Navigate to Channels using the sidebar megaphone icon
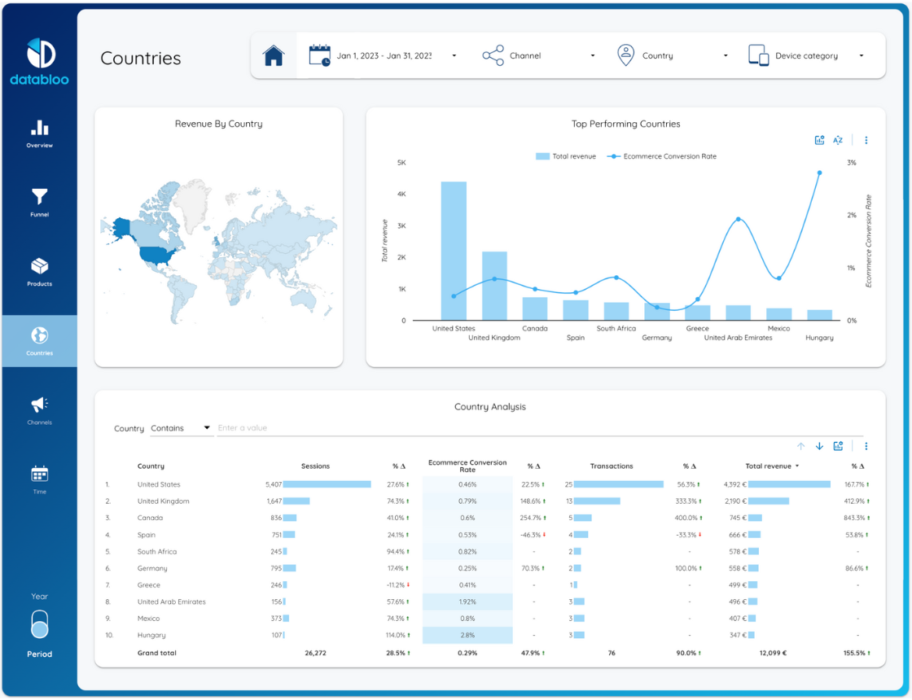This screenshot has height=700, width=912. tap(39, 408)
